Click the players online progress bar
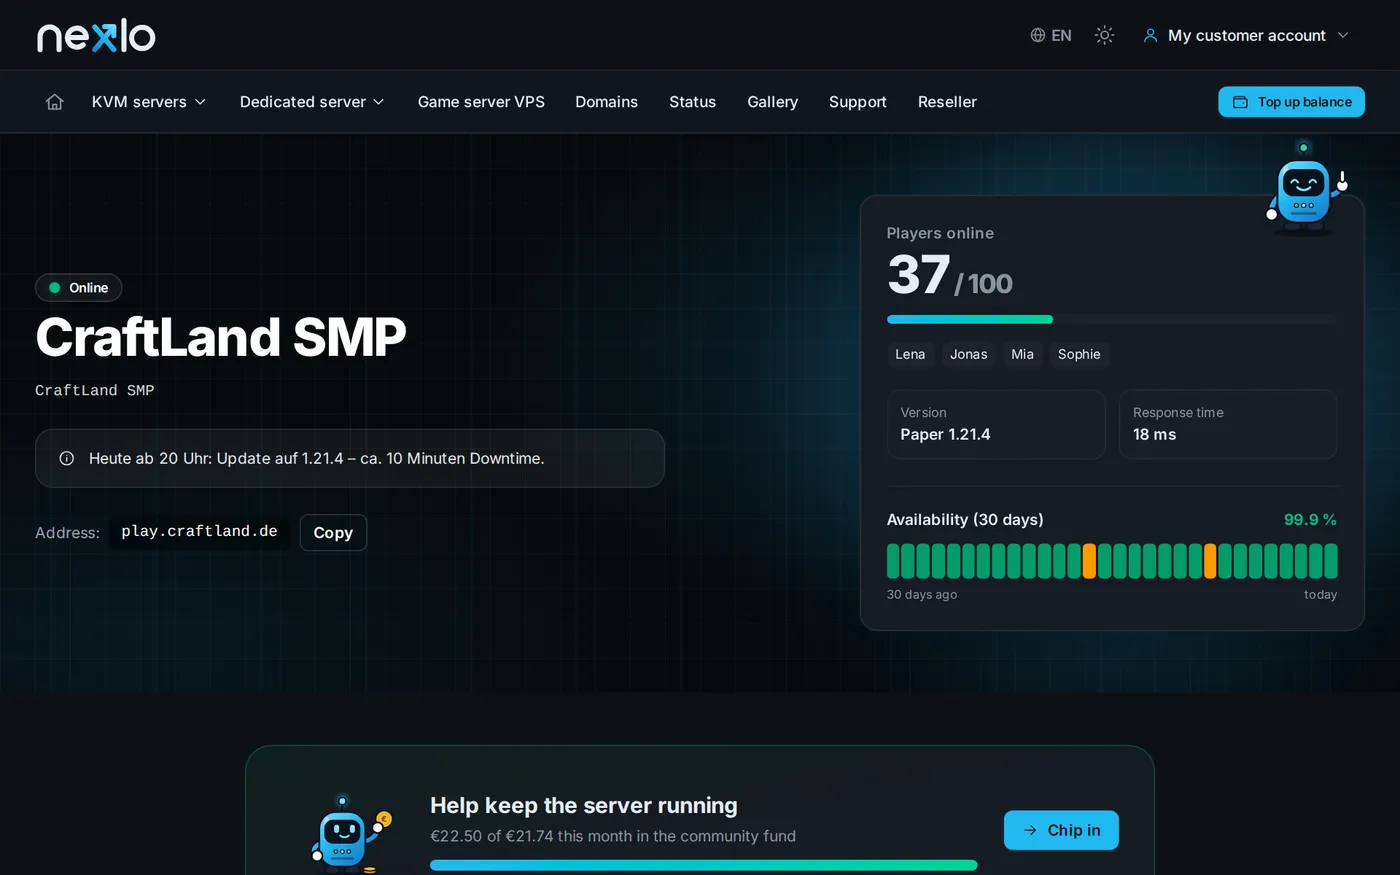Viewport: 1400px width, 875px height. (x=1111, y=320)
